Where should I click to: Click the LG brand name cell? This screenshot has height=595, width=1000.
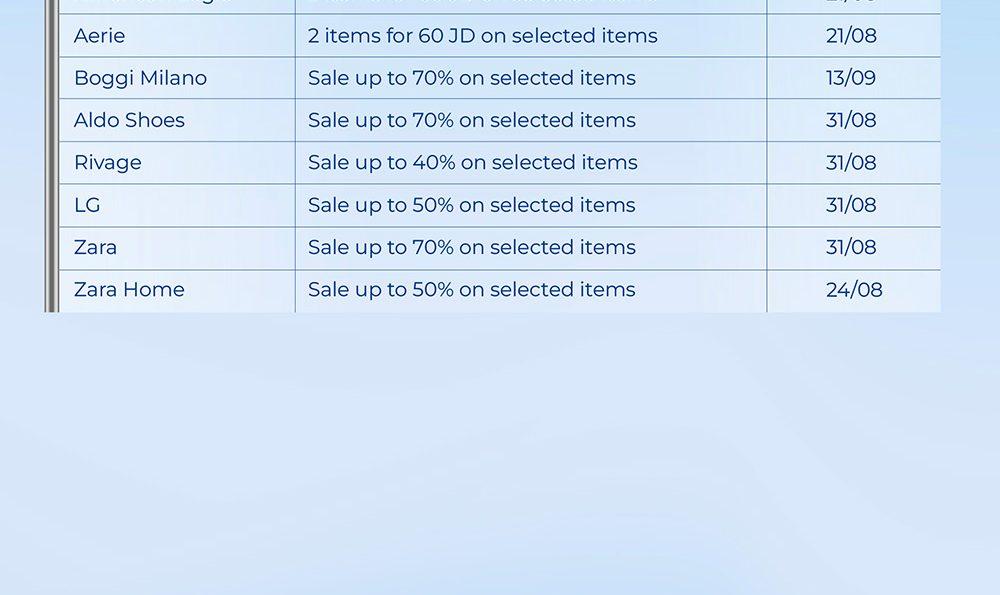tap(88, 205)
